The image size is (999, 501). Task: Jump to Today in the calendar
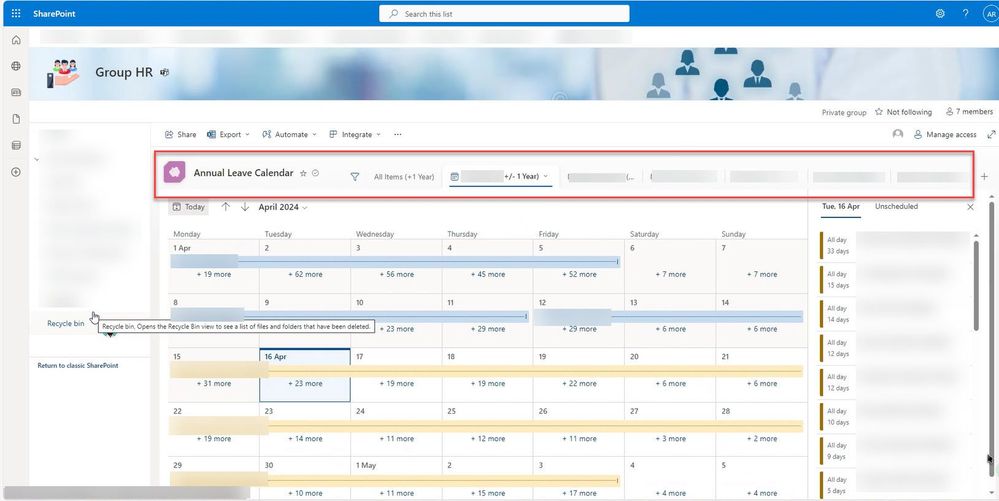point(189,207)
